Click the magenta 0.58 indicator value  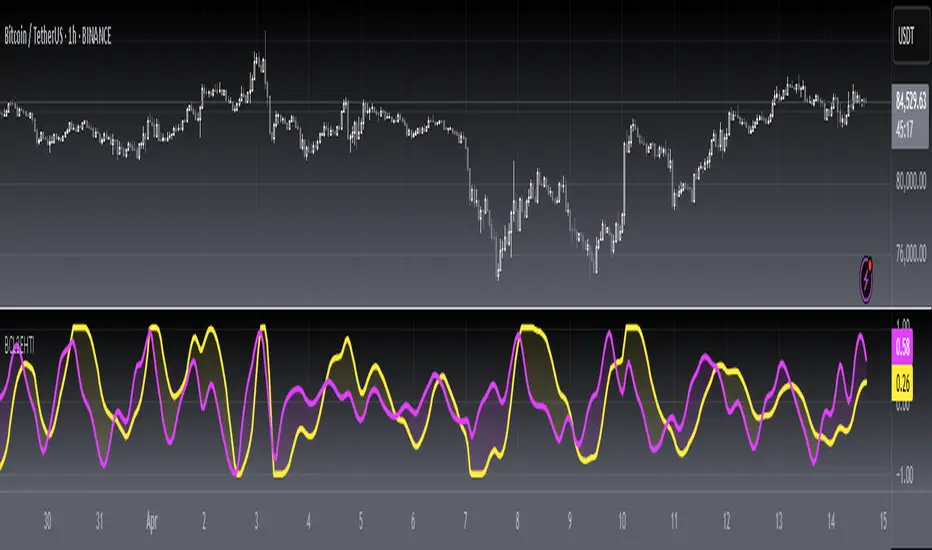click(903, 346)
